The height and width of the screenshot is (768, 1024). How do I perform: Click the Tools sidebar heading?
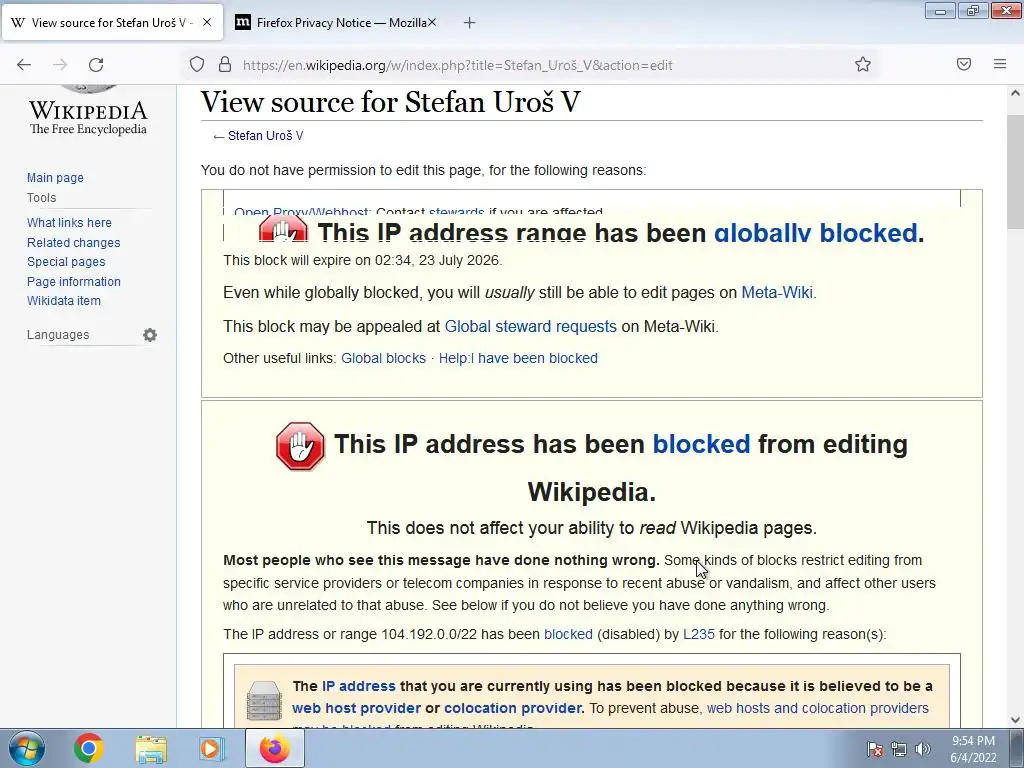coord(42,198)
